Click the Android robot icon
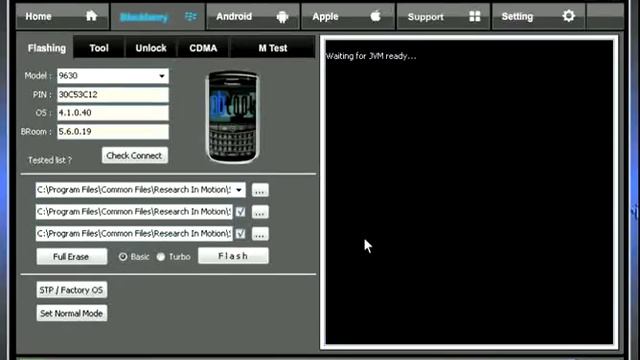The image size is (640, 360). coord(282,17)
